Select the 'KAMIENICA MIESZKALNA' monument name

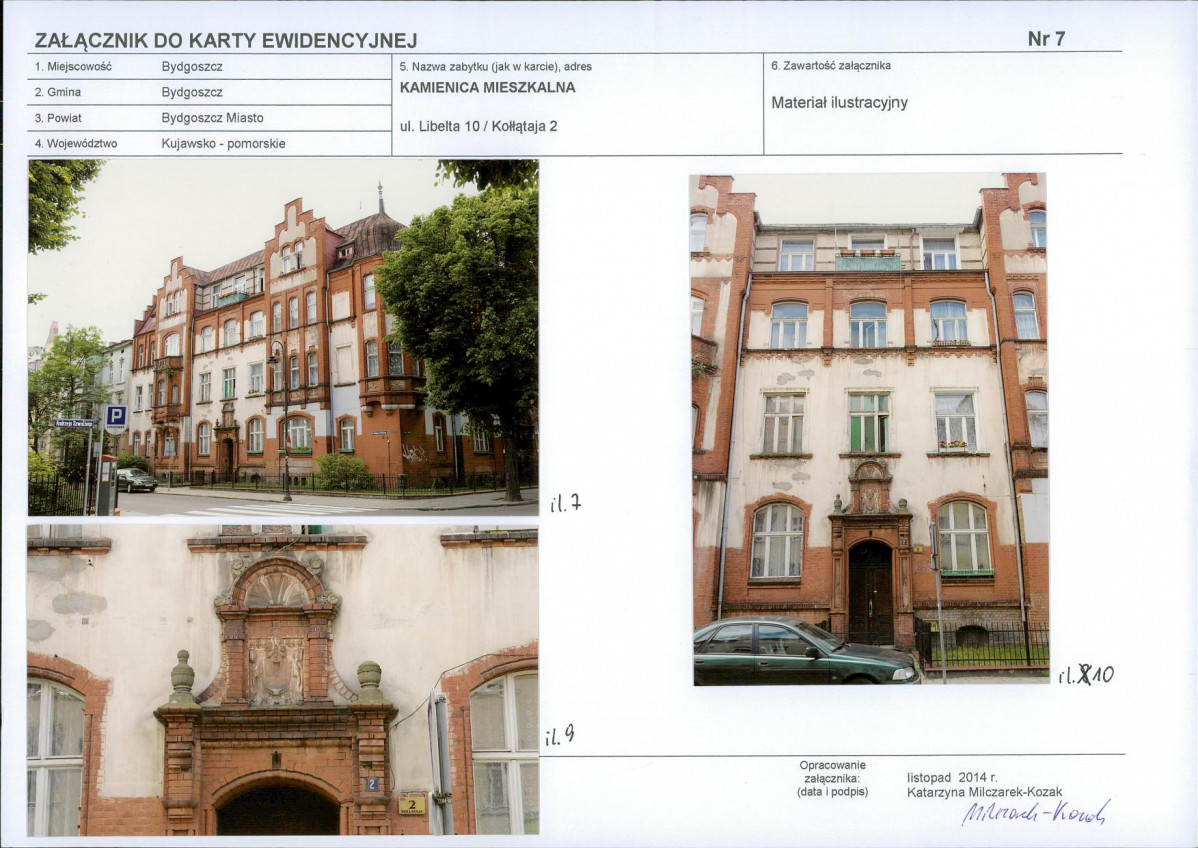click(x=487, y=88)
